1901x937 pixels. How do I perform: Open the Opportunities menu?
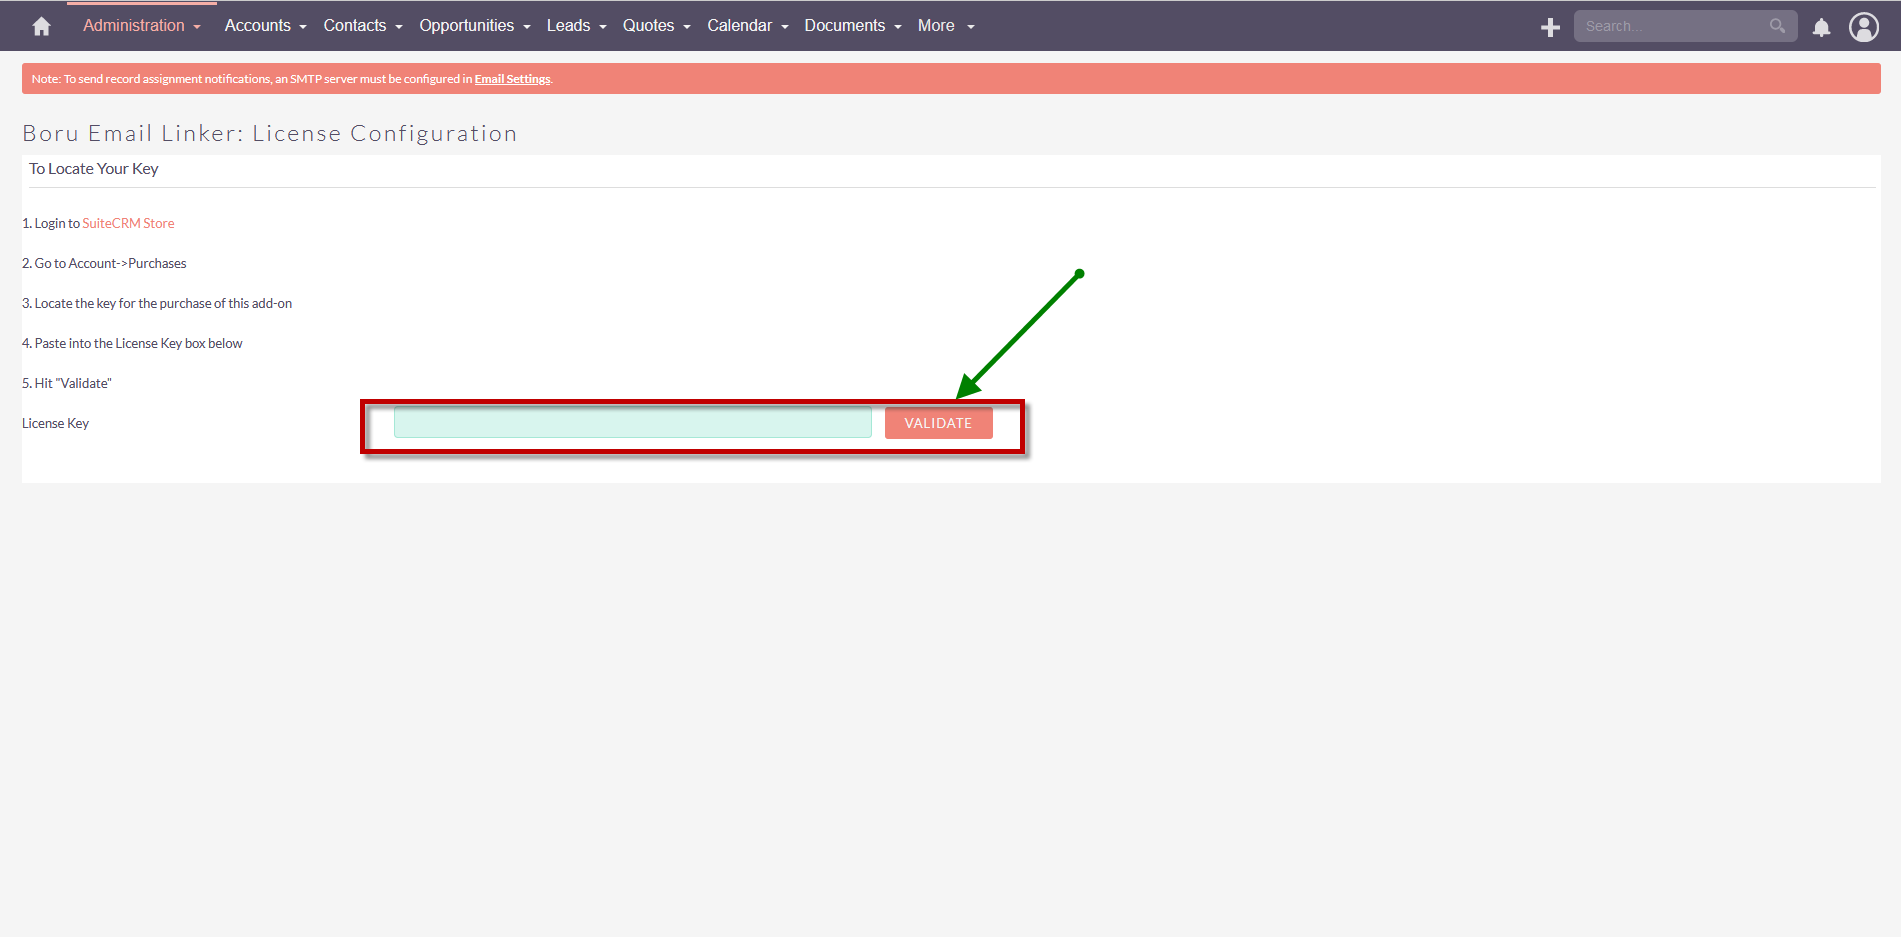(x=466, y=26)
